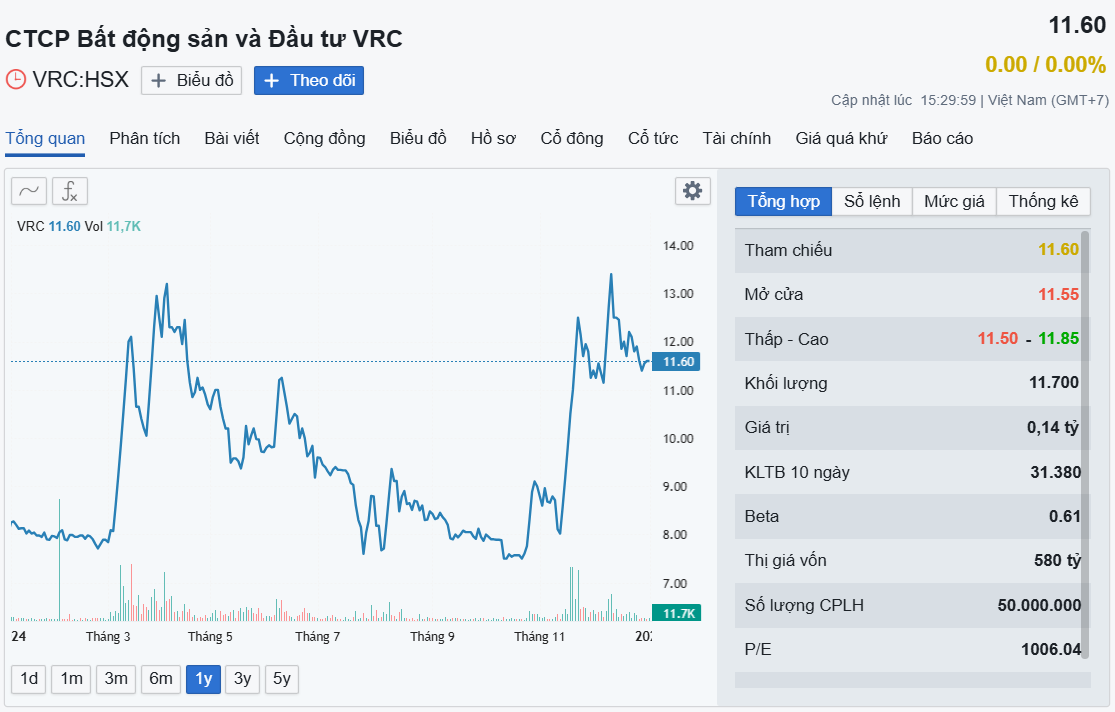1115x712 pixels.
Task: Open the Tài chính tab
Action: click(x=737, y=138)
